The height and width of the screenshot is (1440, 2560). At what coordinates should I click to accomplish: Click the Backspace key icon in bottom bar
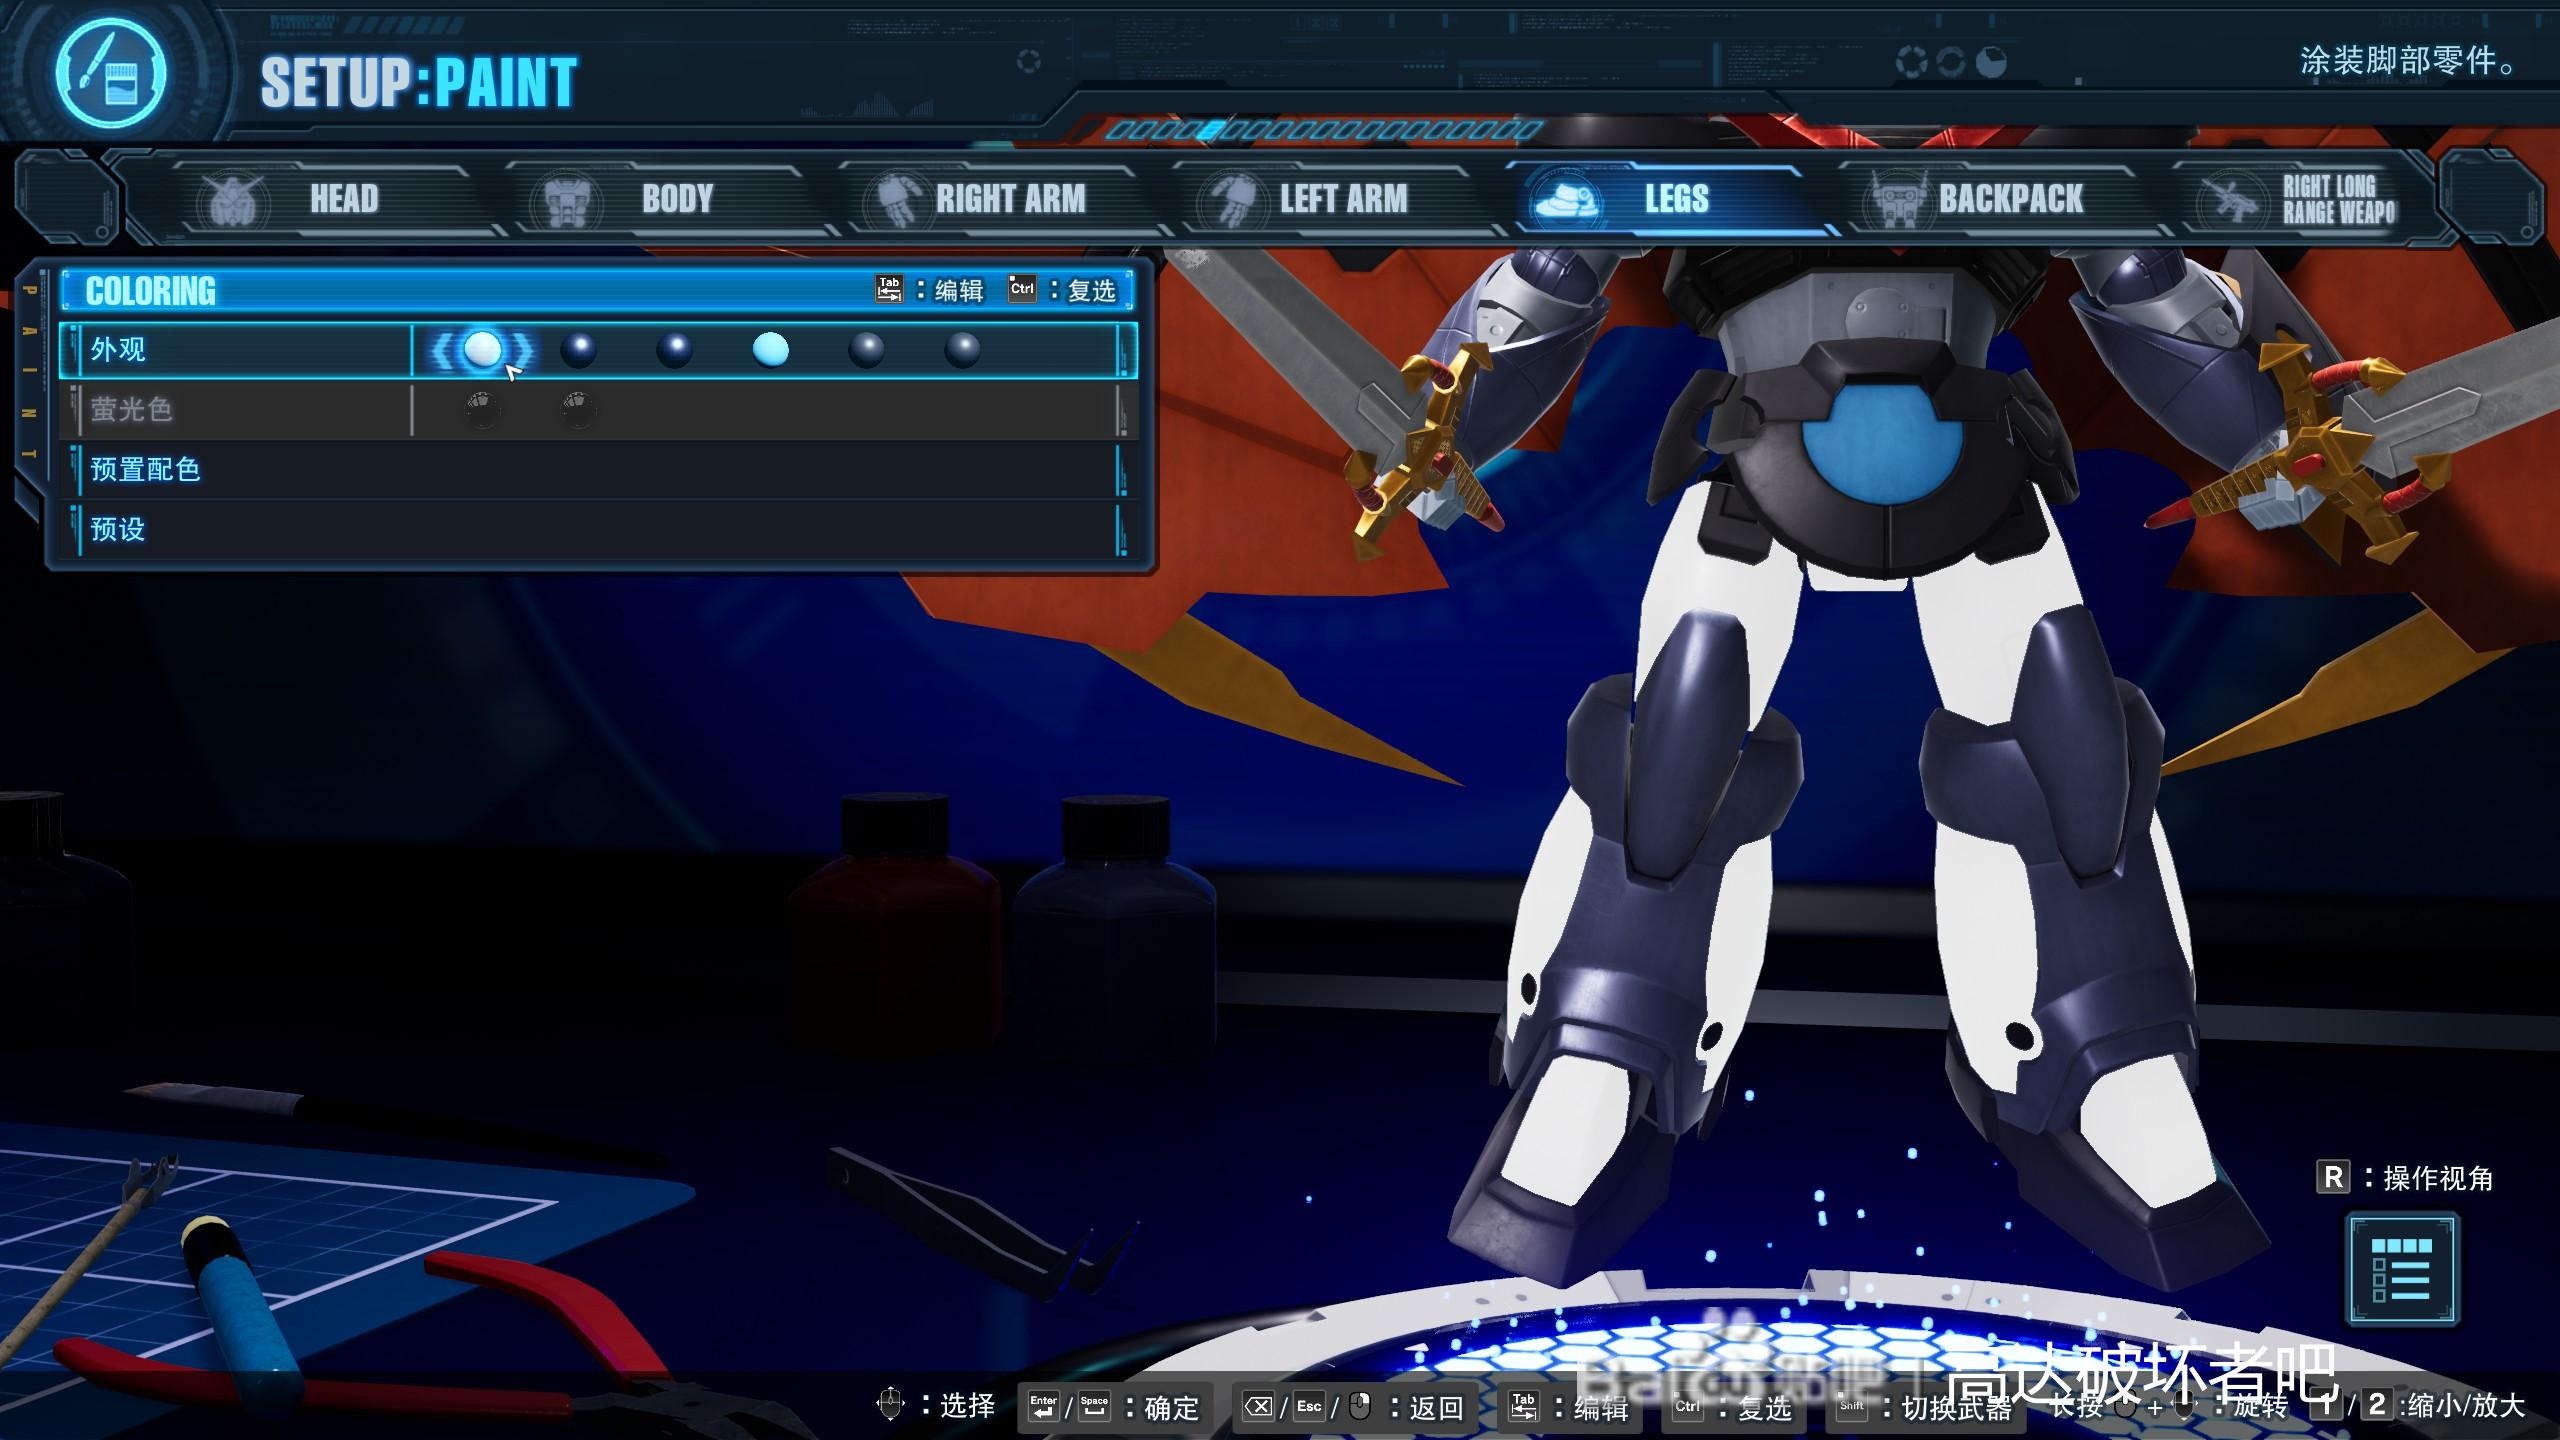coord(1257,1407)
